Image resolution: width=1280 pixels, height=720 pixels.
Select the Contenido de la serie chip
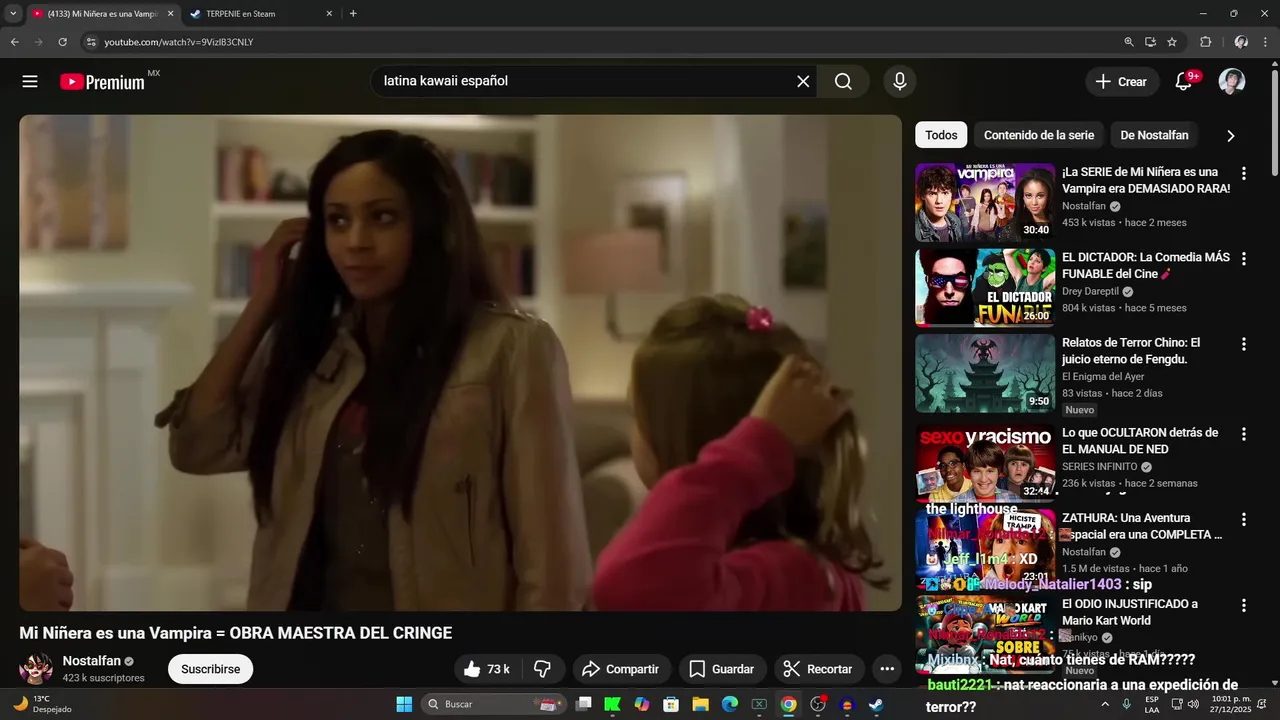tap(1039, 135)
